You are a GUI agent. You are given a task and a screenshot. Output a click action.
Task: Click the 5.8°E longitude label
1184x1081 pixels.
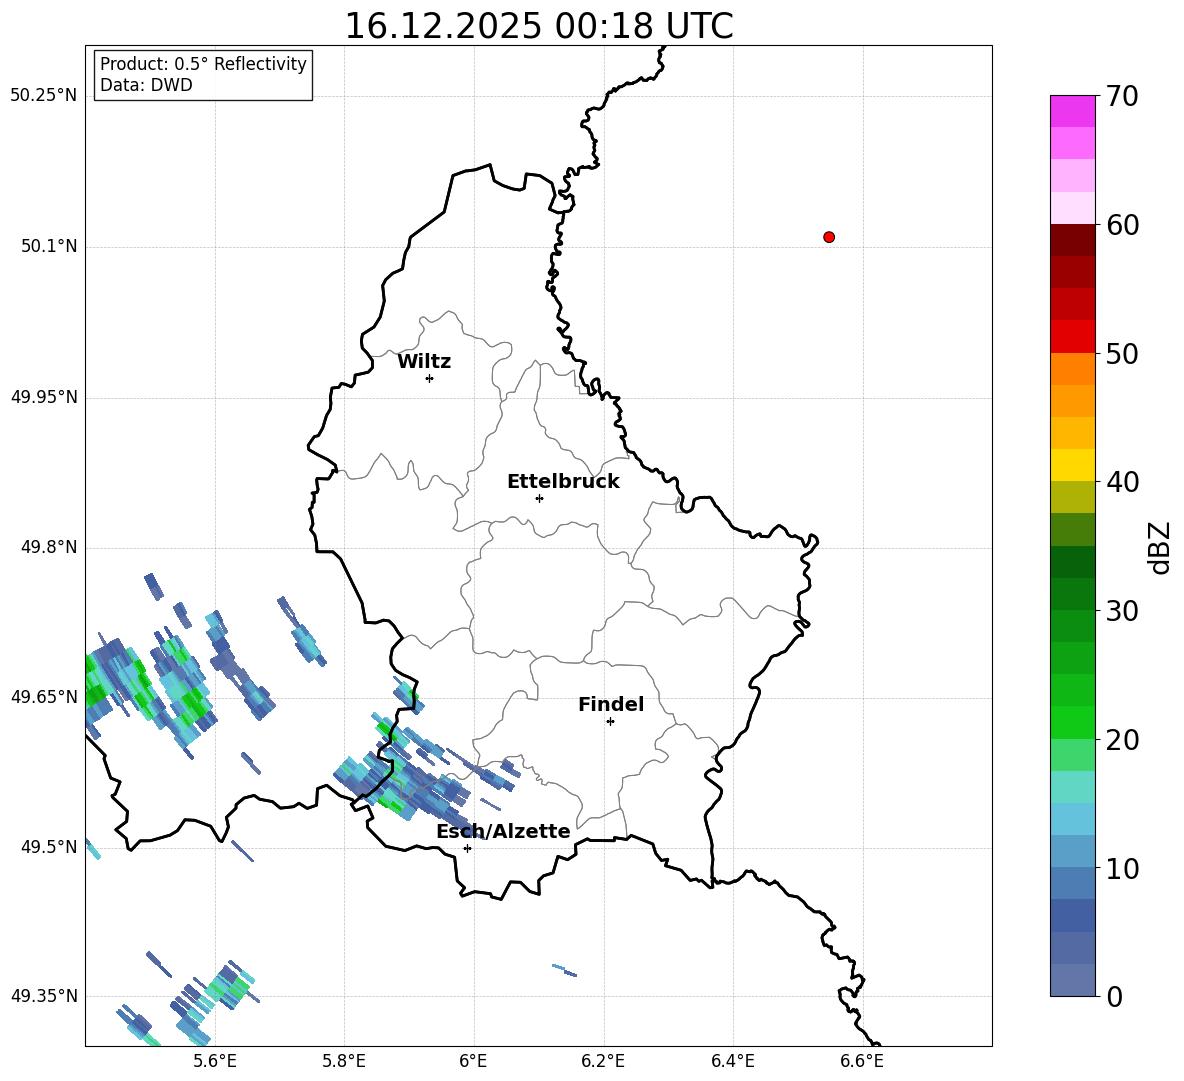(x=344, y=1061)
